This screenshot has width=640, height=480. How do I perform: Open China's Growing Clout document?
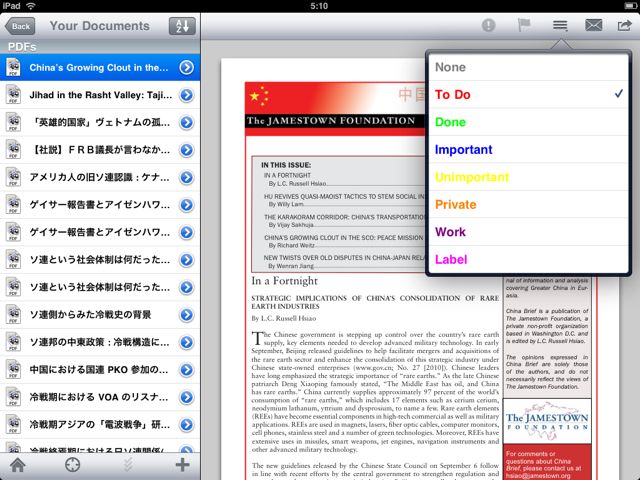click(x=100, y=67)
